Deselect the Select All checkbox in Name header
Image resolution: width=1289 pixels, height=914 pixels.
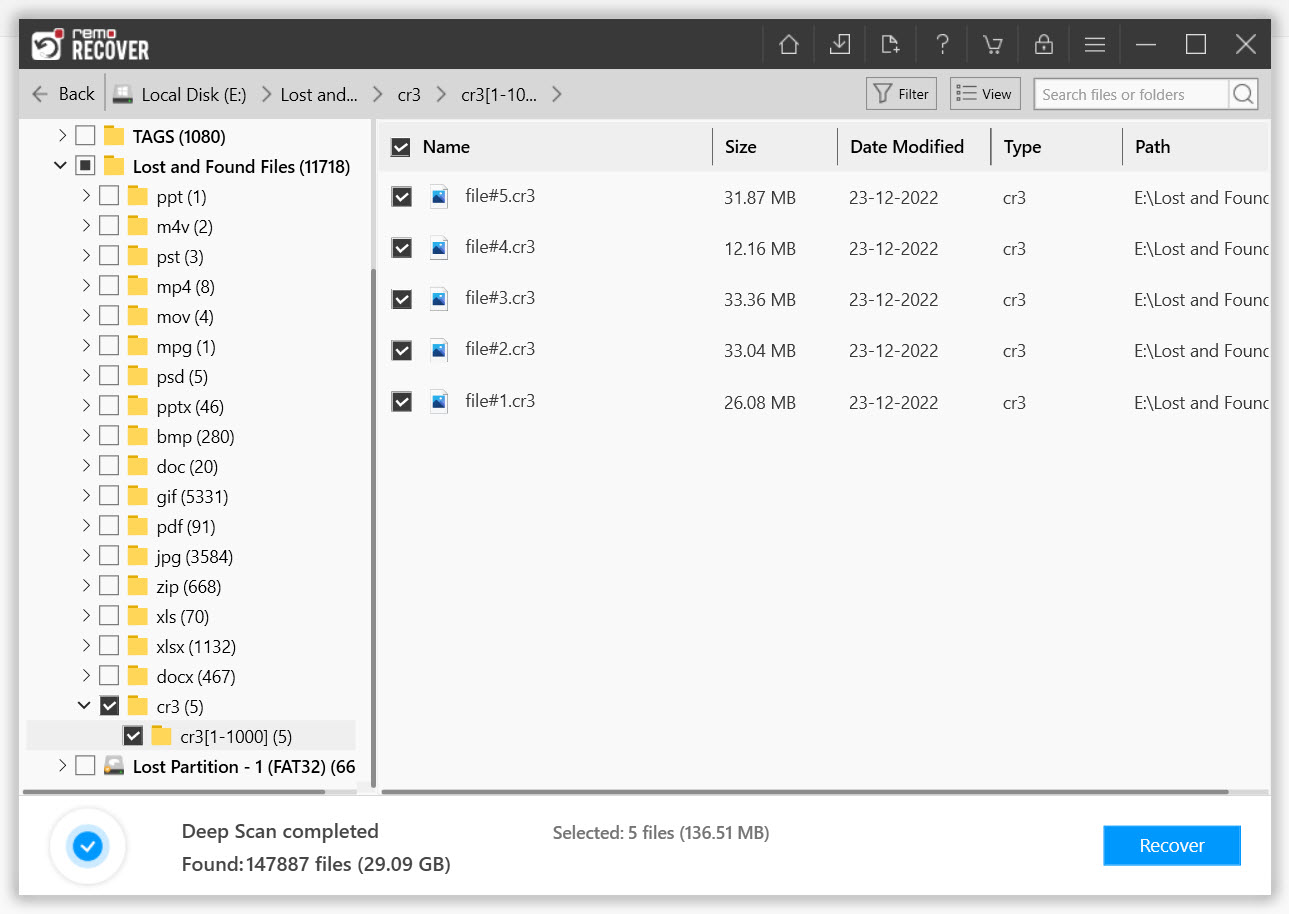click(401, 146)
